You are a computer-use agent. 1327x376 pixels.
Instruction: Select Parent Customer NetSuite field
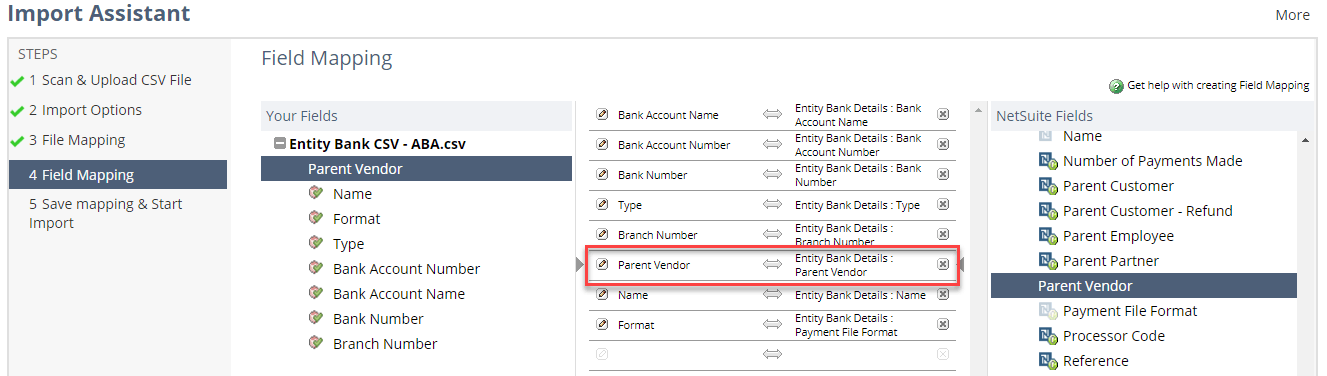click(x=1118, y=186)
